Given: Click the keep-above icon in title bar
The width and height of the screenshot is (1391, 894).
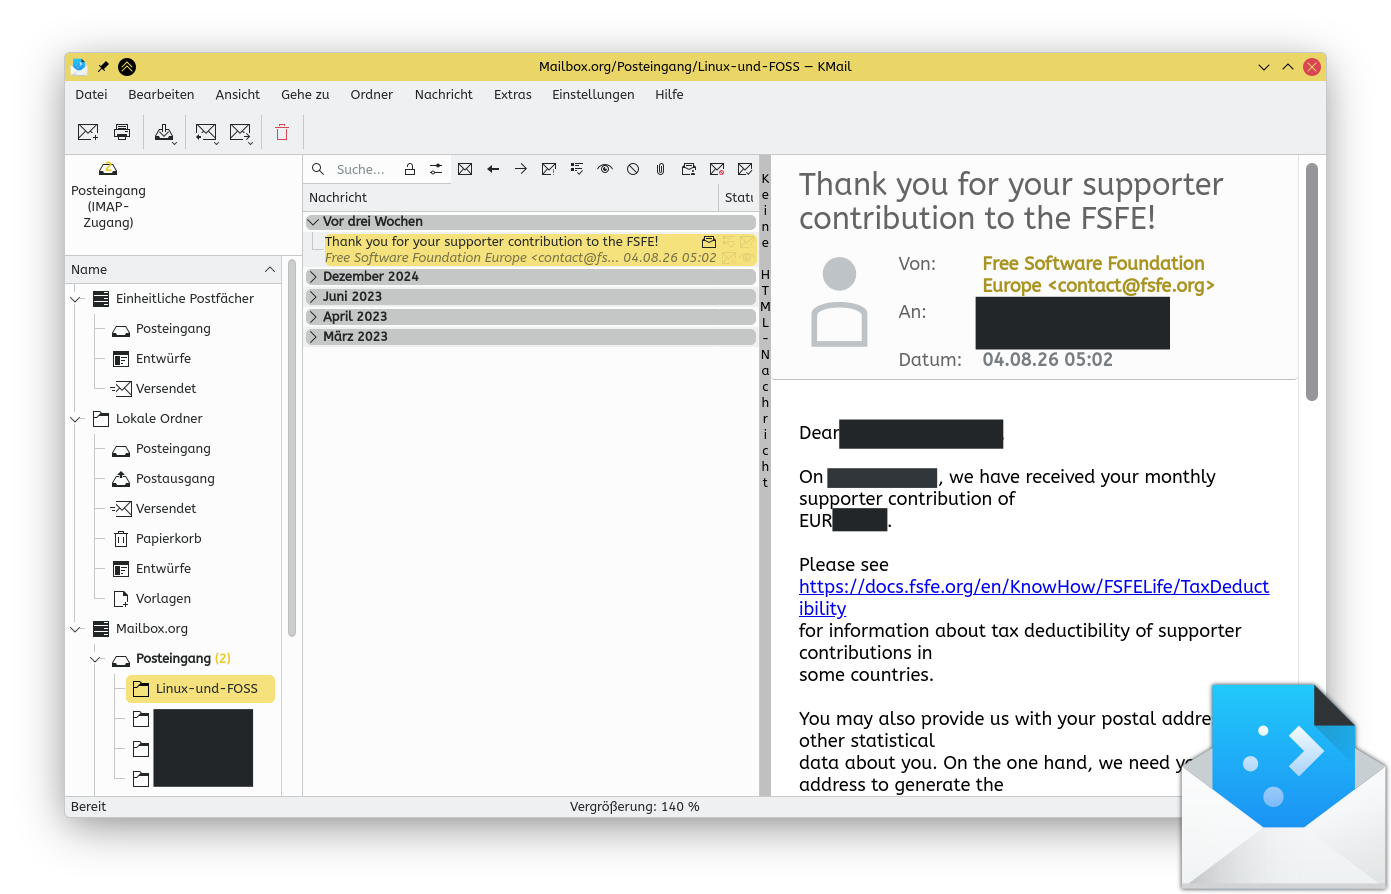Looking at the screenshot, I should (127, 67).
